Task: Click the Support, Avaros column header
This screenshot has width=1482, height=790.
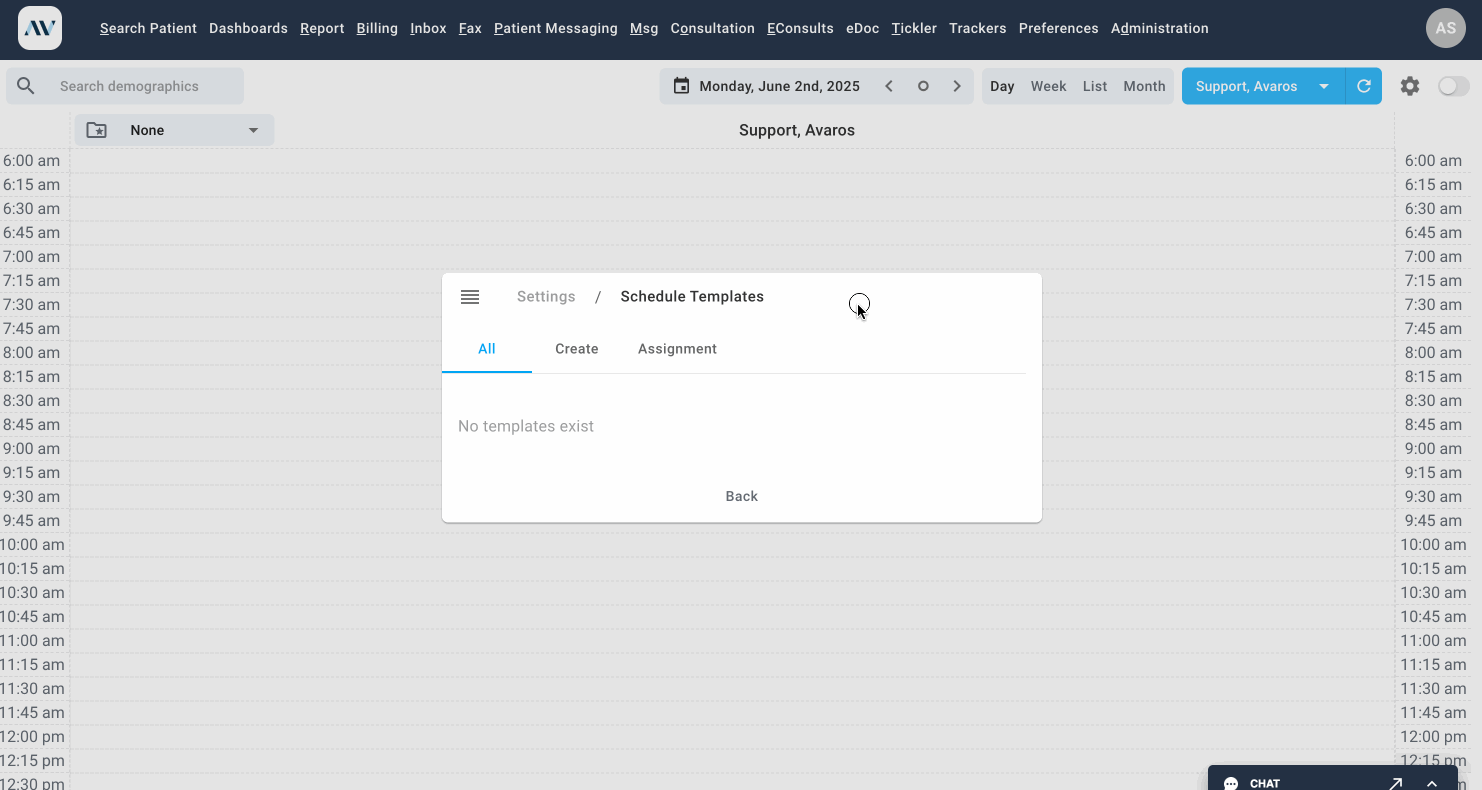Action: [x=797, y=130]
